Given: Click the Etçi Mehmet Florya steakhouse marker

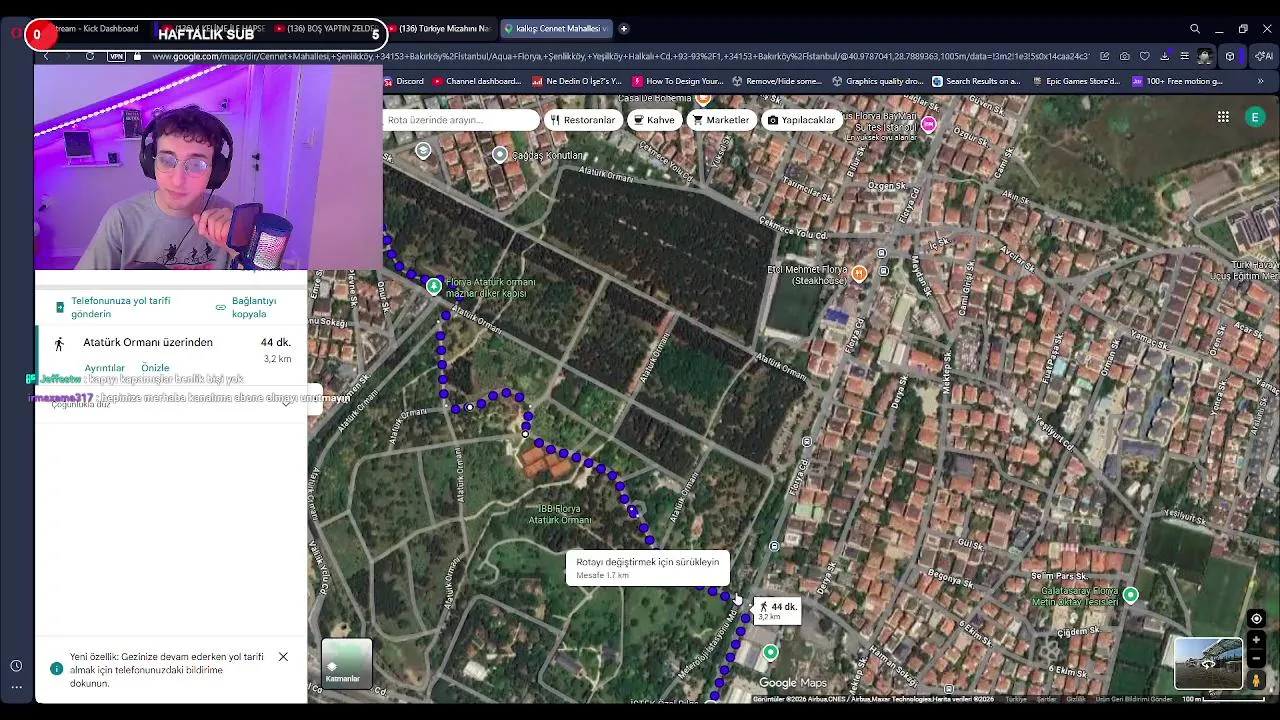Looking at the screenshot, I should pos(858,275).
